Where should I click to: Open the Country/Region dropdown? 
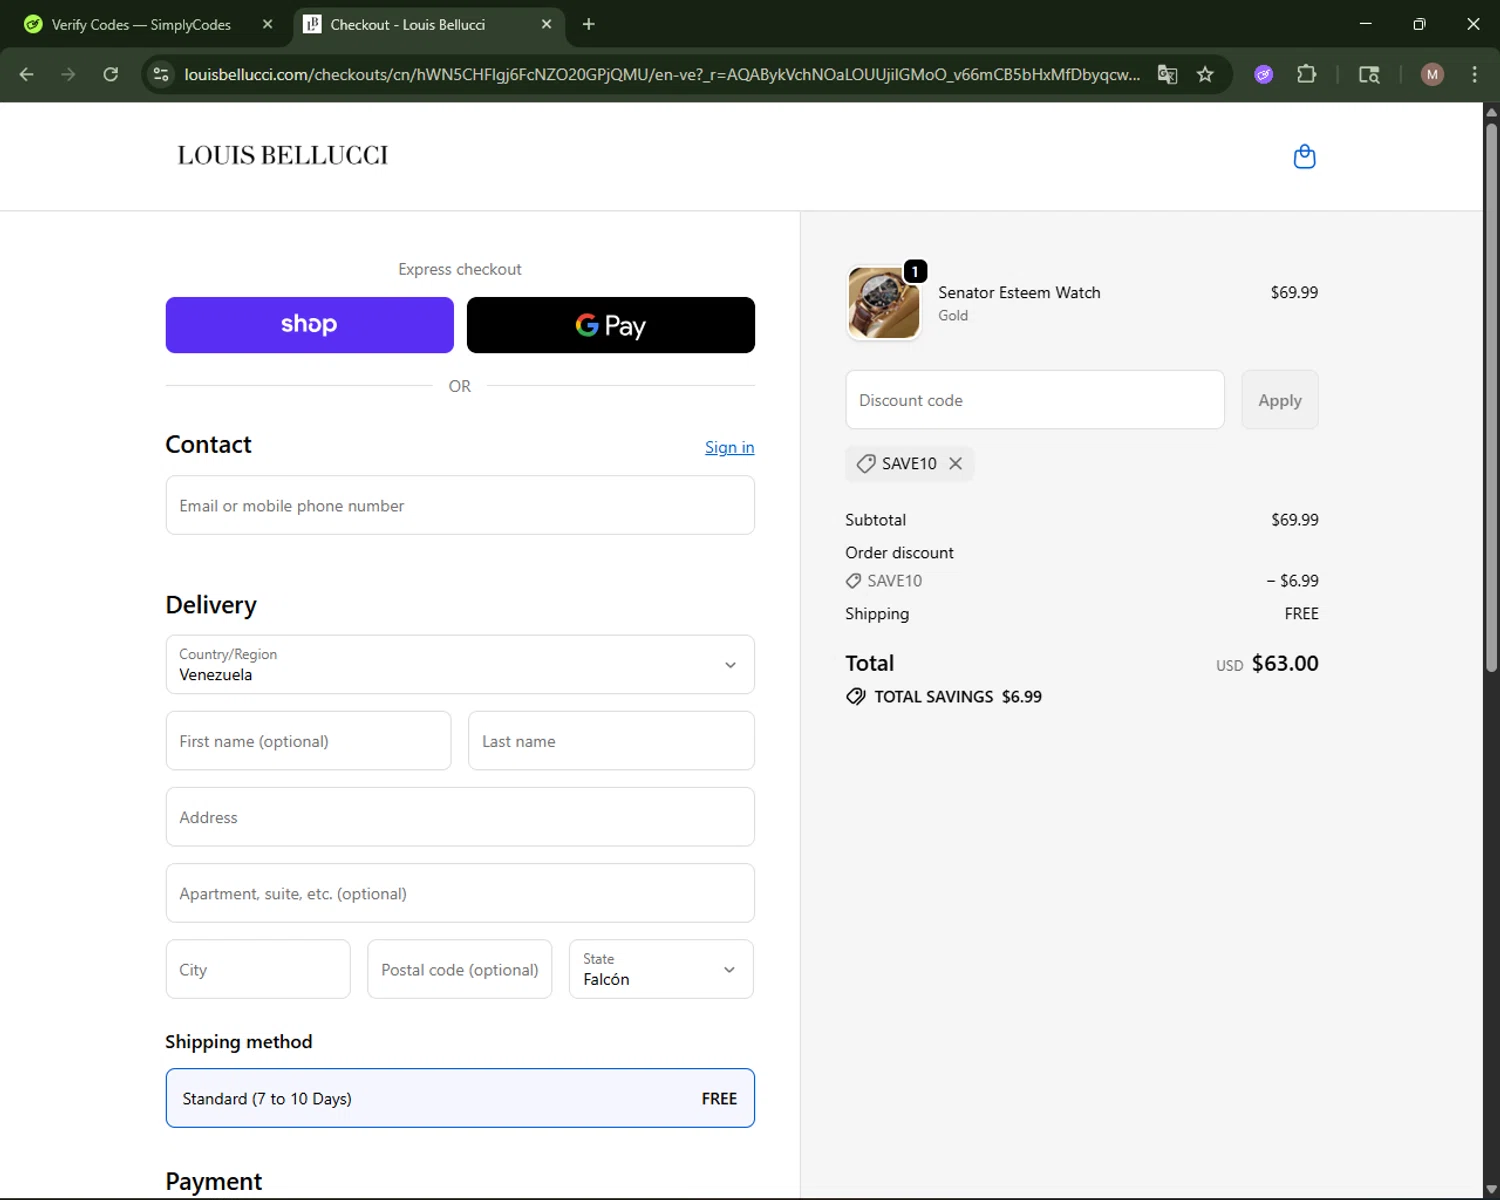coord(460,664)
